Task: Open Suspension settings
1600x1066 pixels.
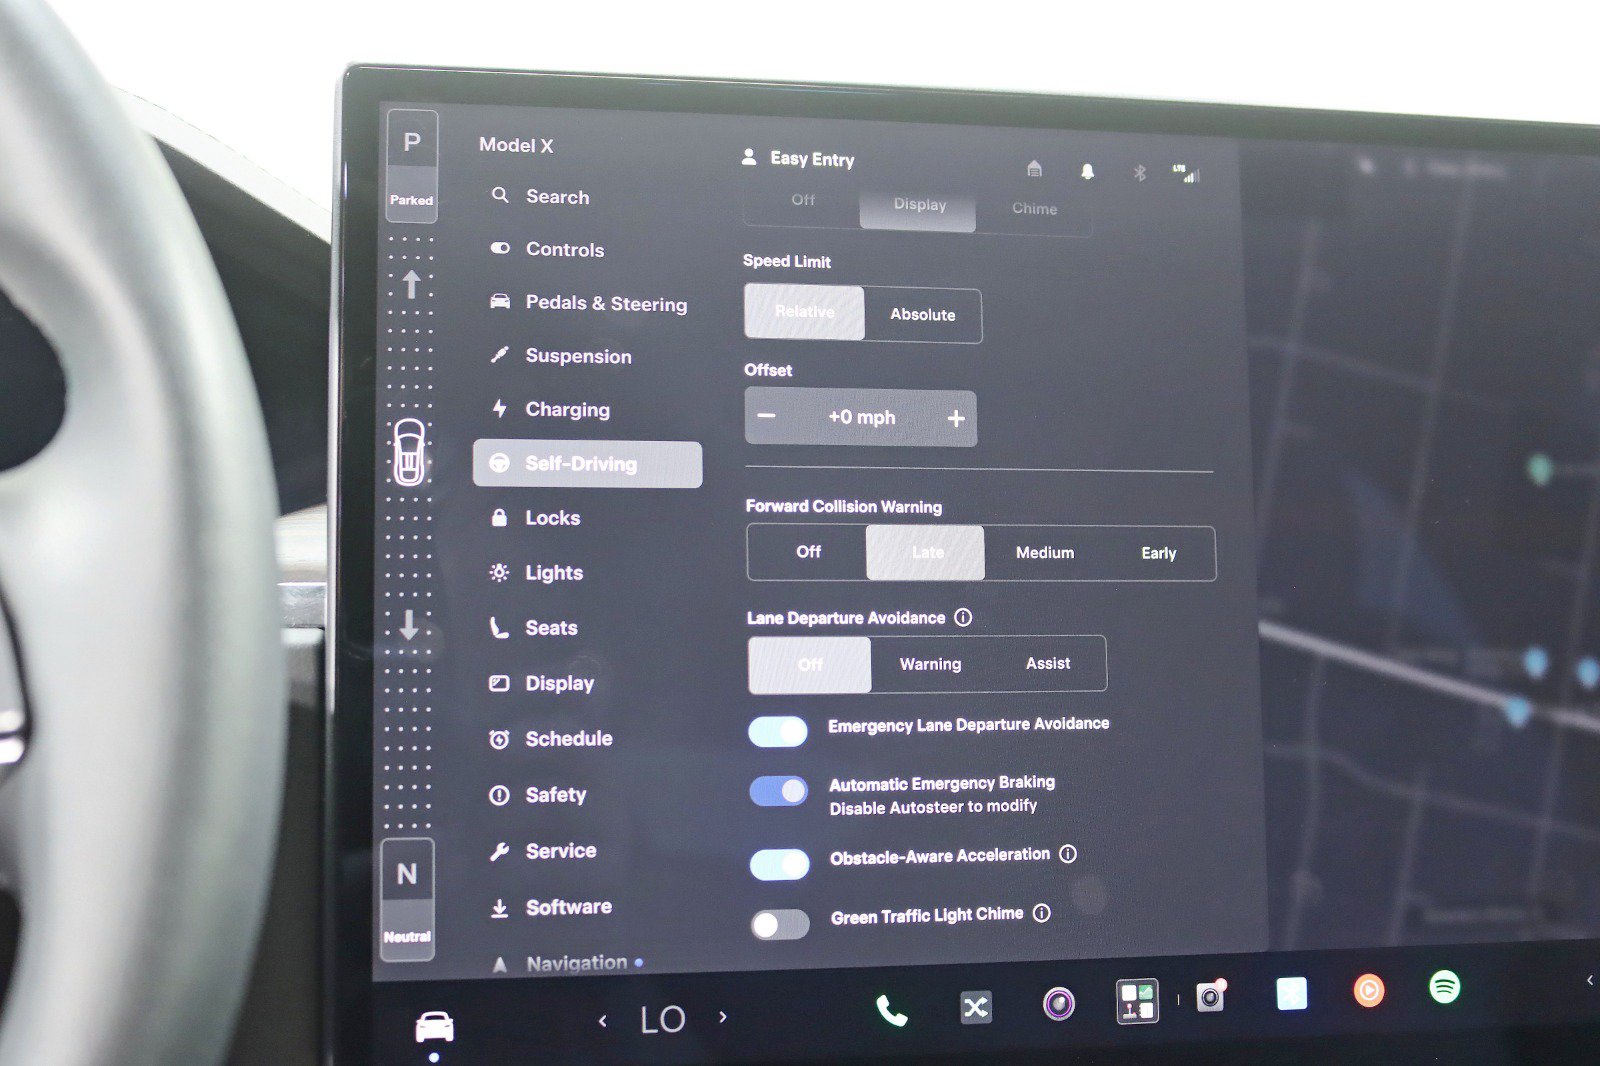Action: coord(561,356)
